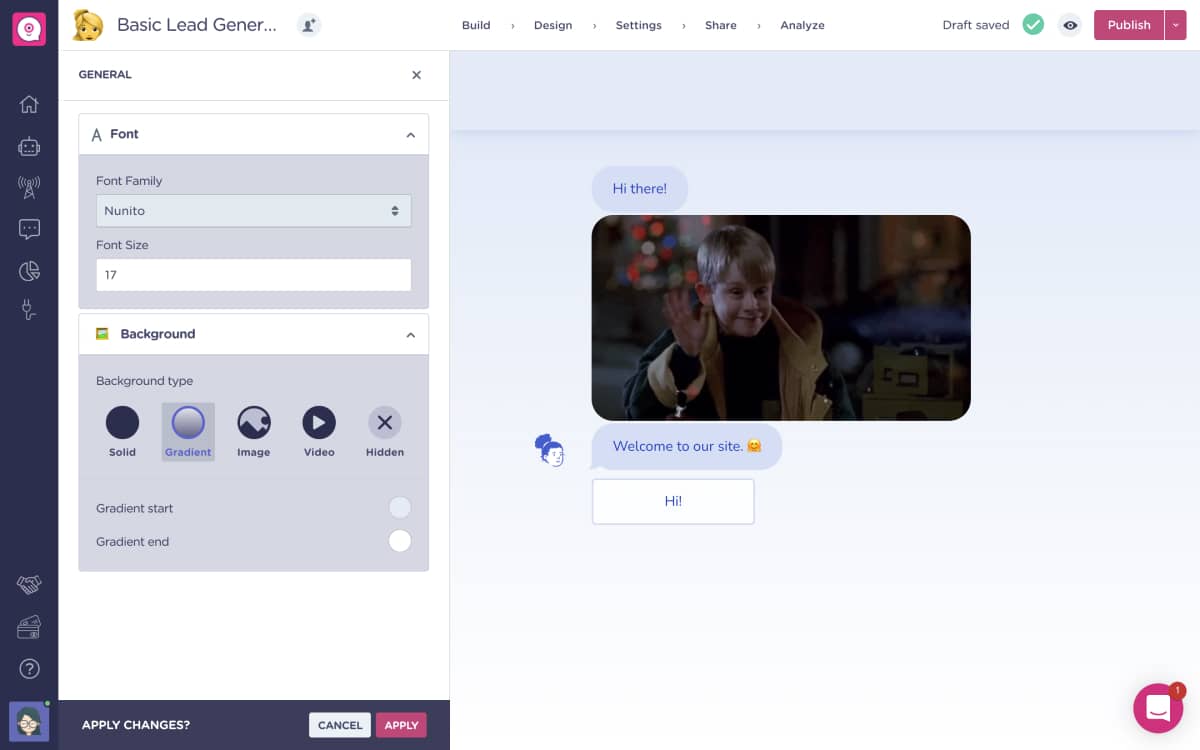
Task: Click the Draft saved status text
Action: (976, 25)
